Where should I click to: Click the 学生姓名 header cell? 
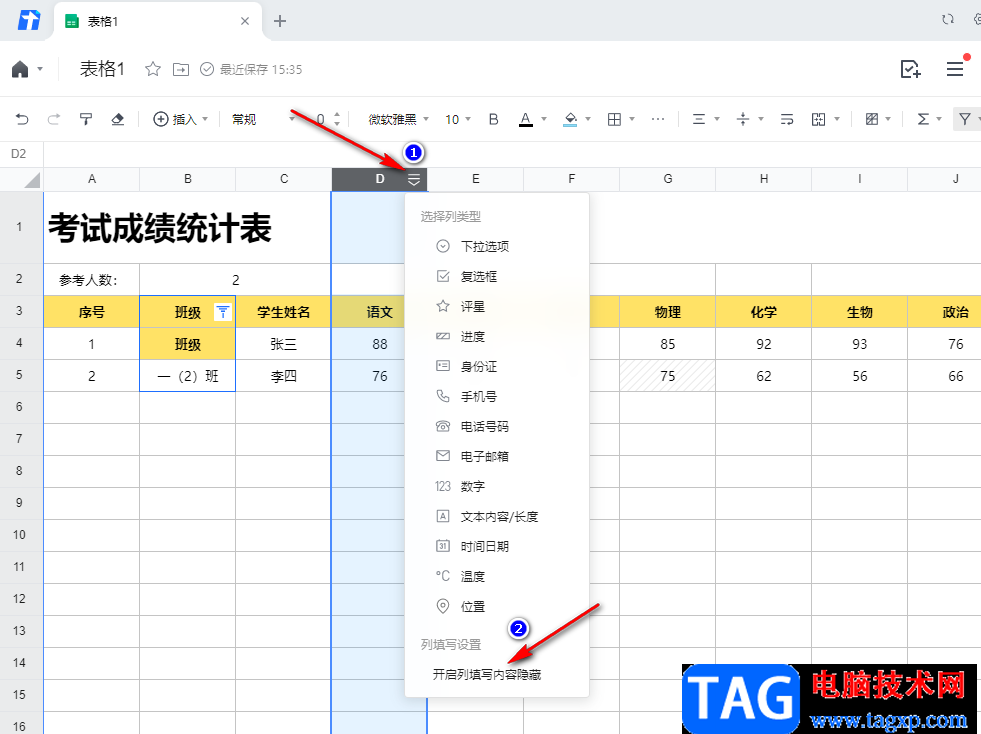tap(283, 312)
